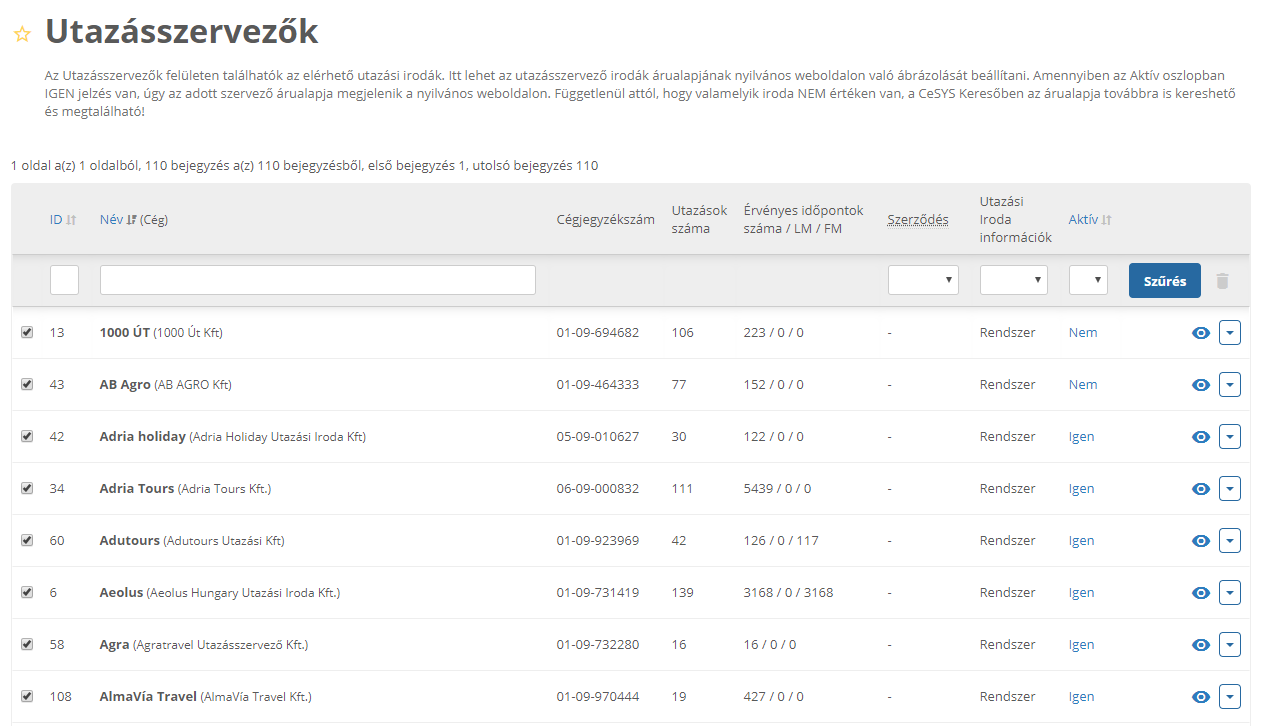The image size is (1262, 726).
Task: Sort by Aktív column sort icon
Action: (1107, 220)
